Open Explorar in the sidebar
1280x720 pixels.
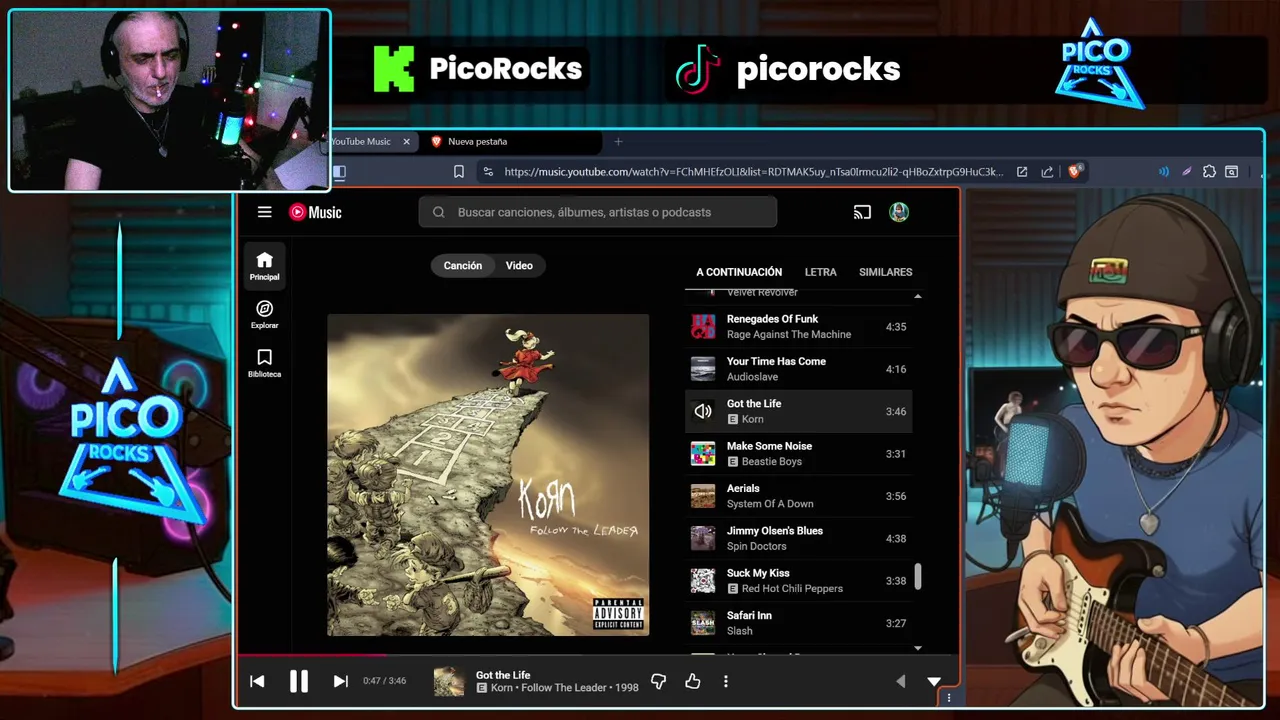click(265, 315)
